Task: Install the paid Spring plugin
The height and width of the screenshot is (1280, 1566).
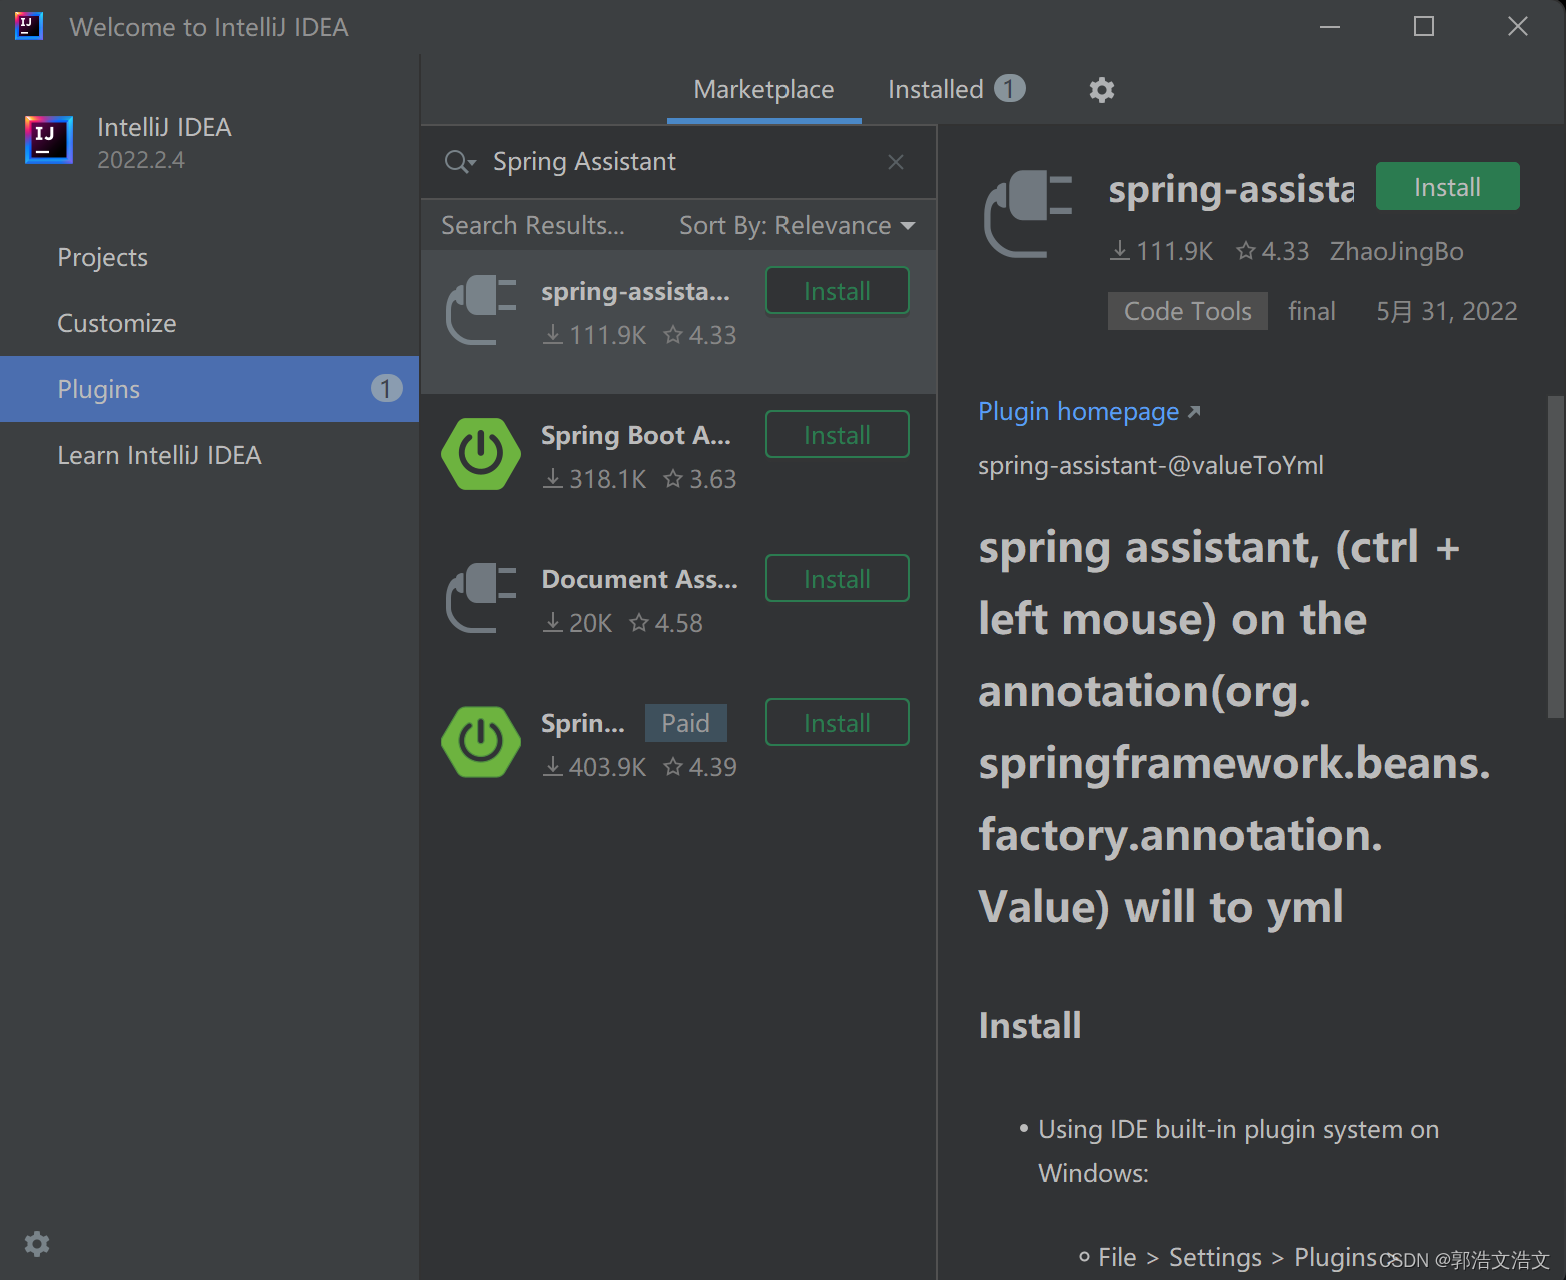Action: [x=837, y=723]
